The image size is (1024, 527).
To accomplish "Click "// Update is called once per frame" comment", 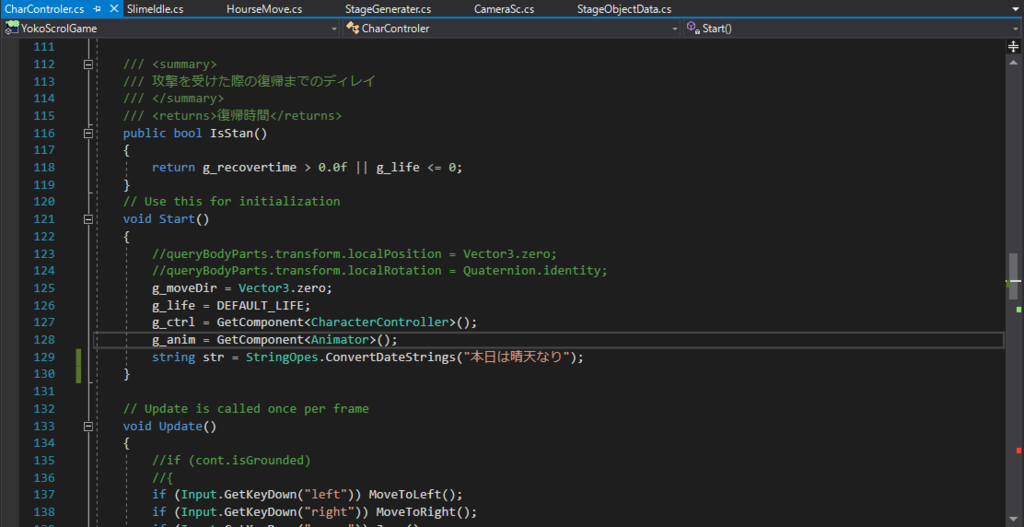I will click(x=246, y=409).
